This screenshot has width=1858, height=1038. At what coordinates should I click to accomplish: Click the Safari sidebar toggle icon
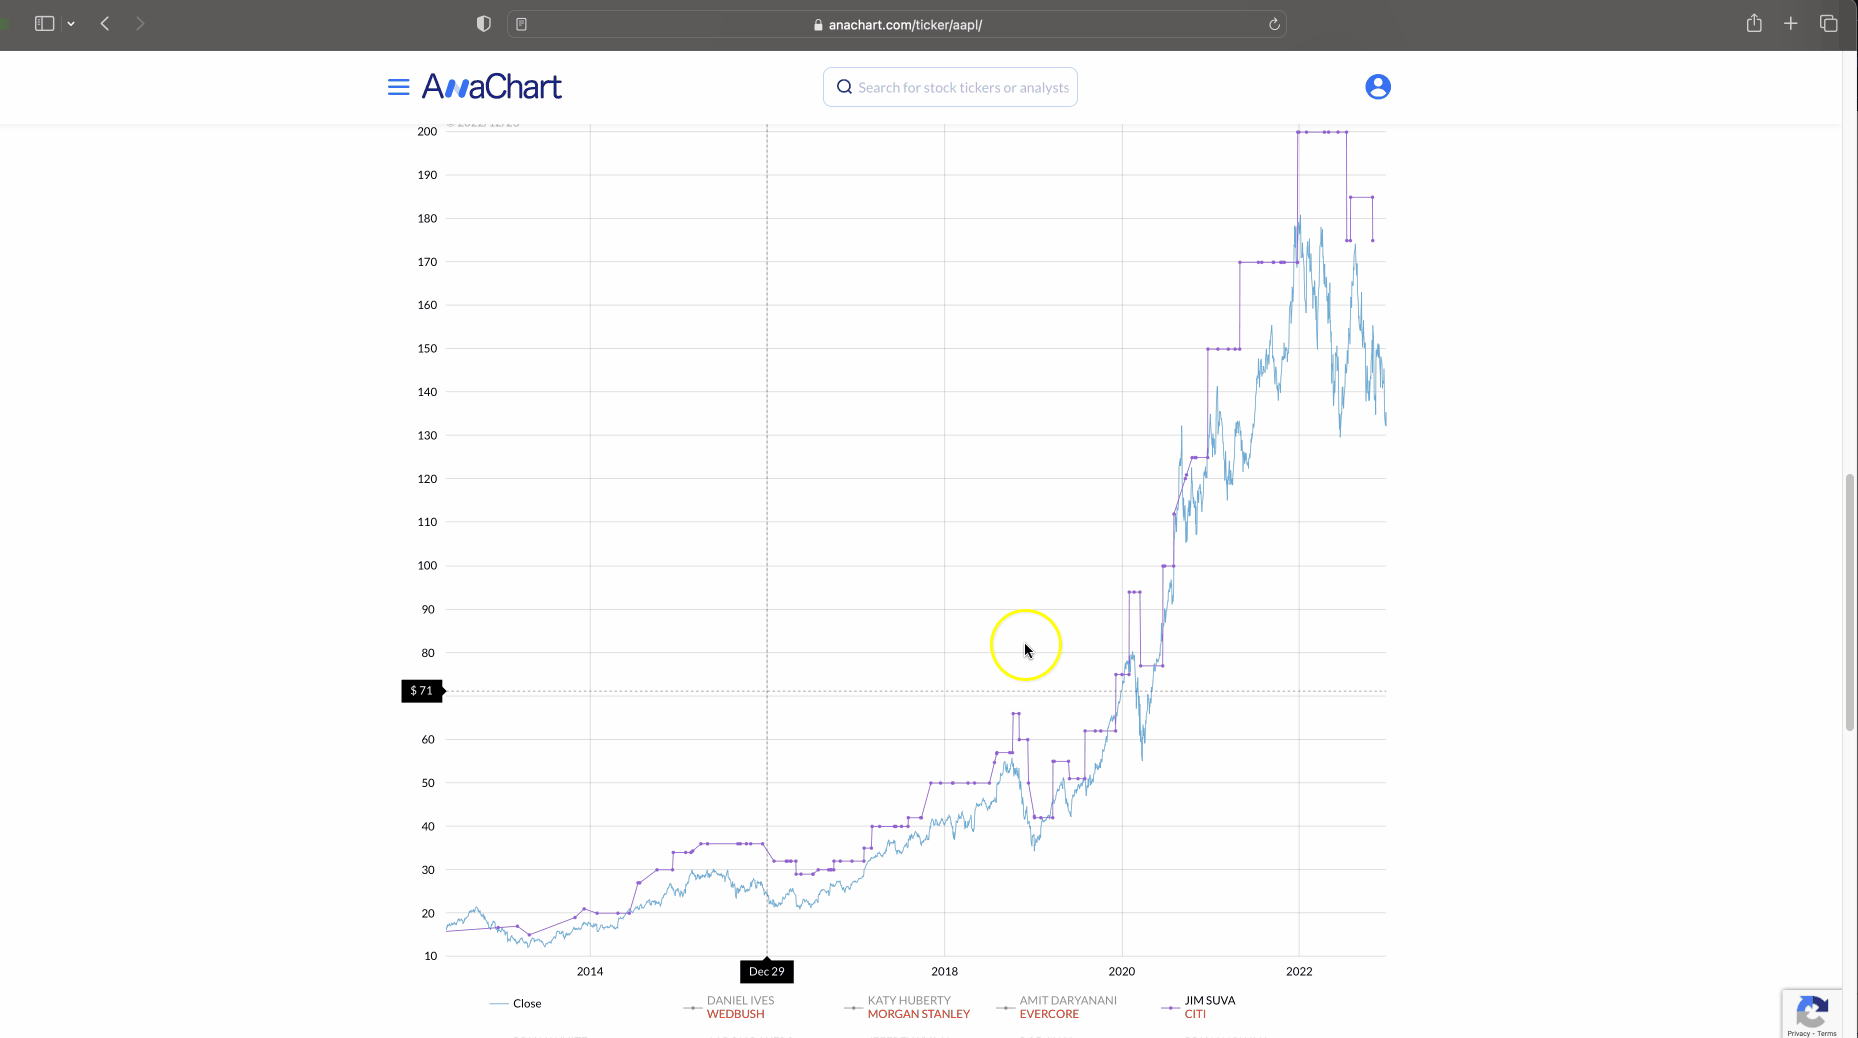[44, 23]
